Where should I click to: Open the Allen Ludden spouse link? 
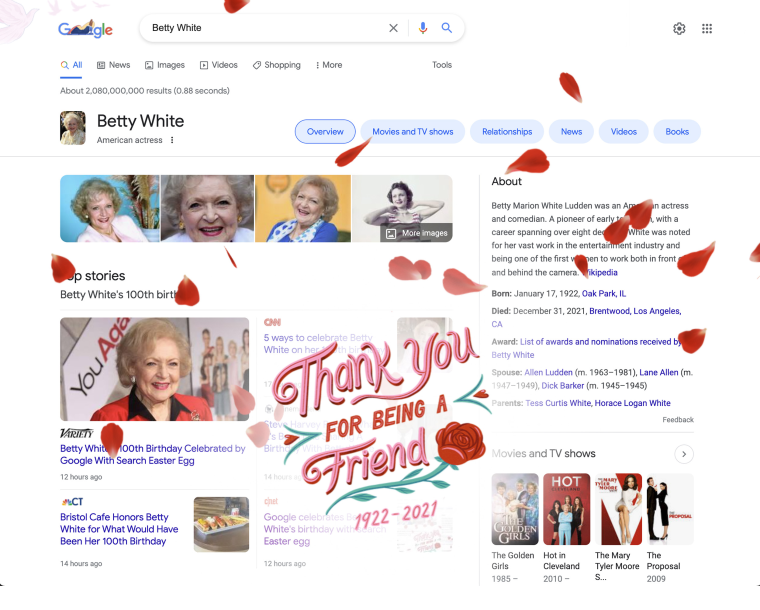[x=549, y=373]
